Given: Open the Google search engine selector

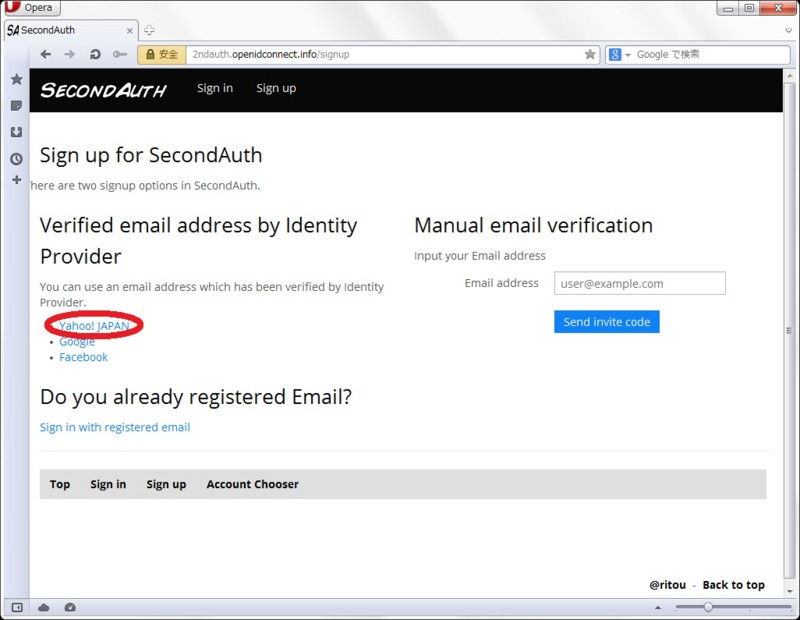Looking at the screenshot, I should (619, 54).
